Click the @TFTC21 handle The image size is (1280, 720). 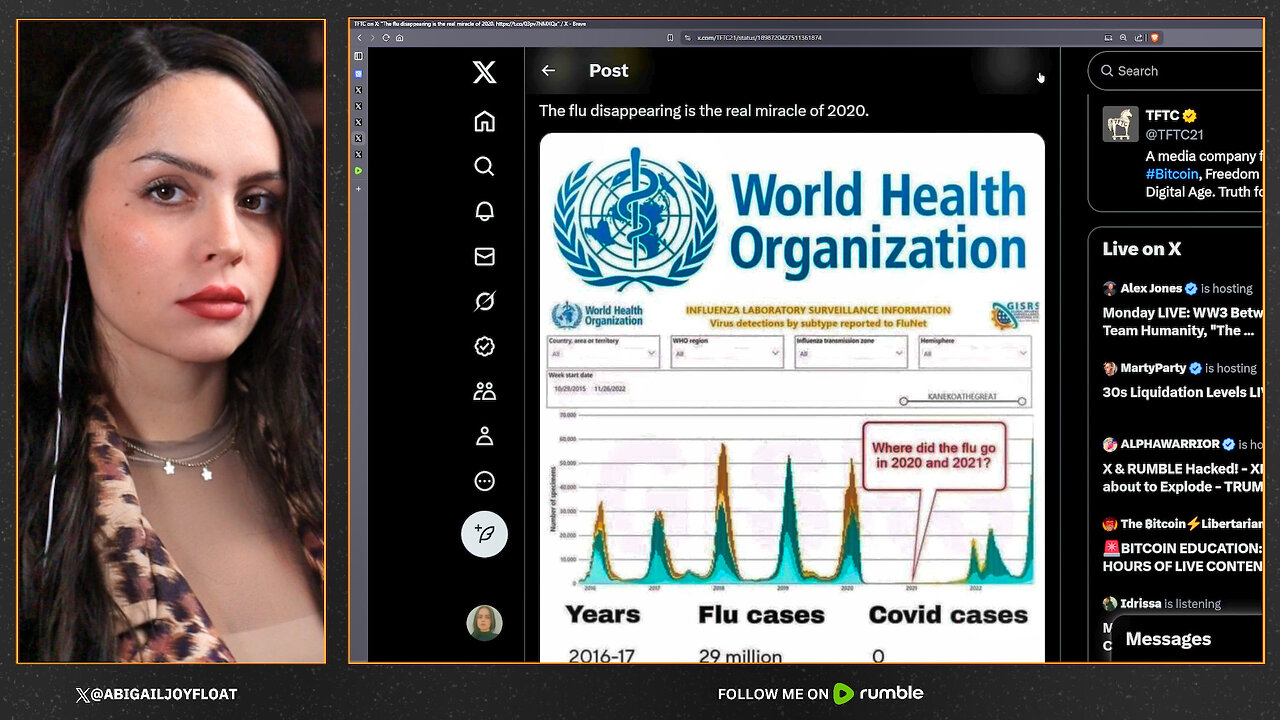1174,134
